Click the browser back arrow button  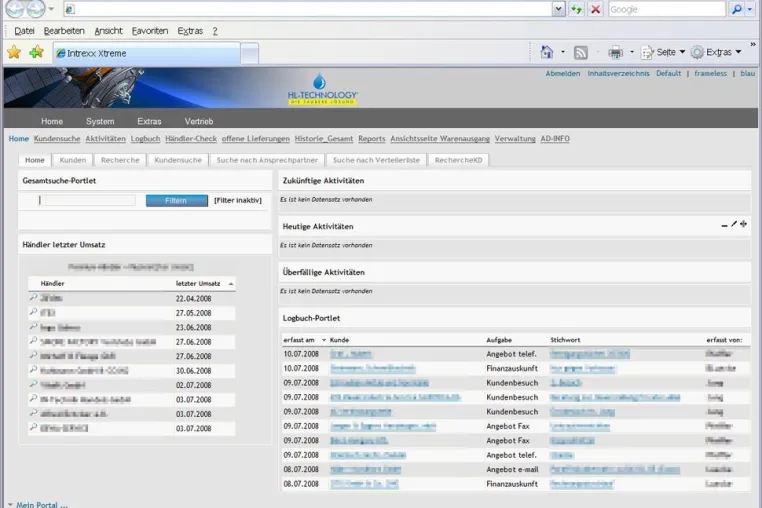(15, 8)
